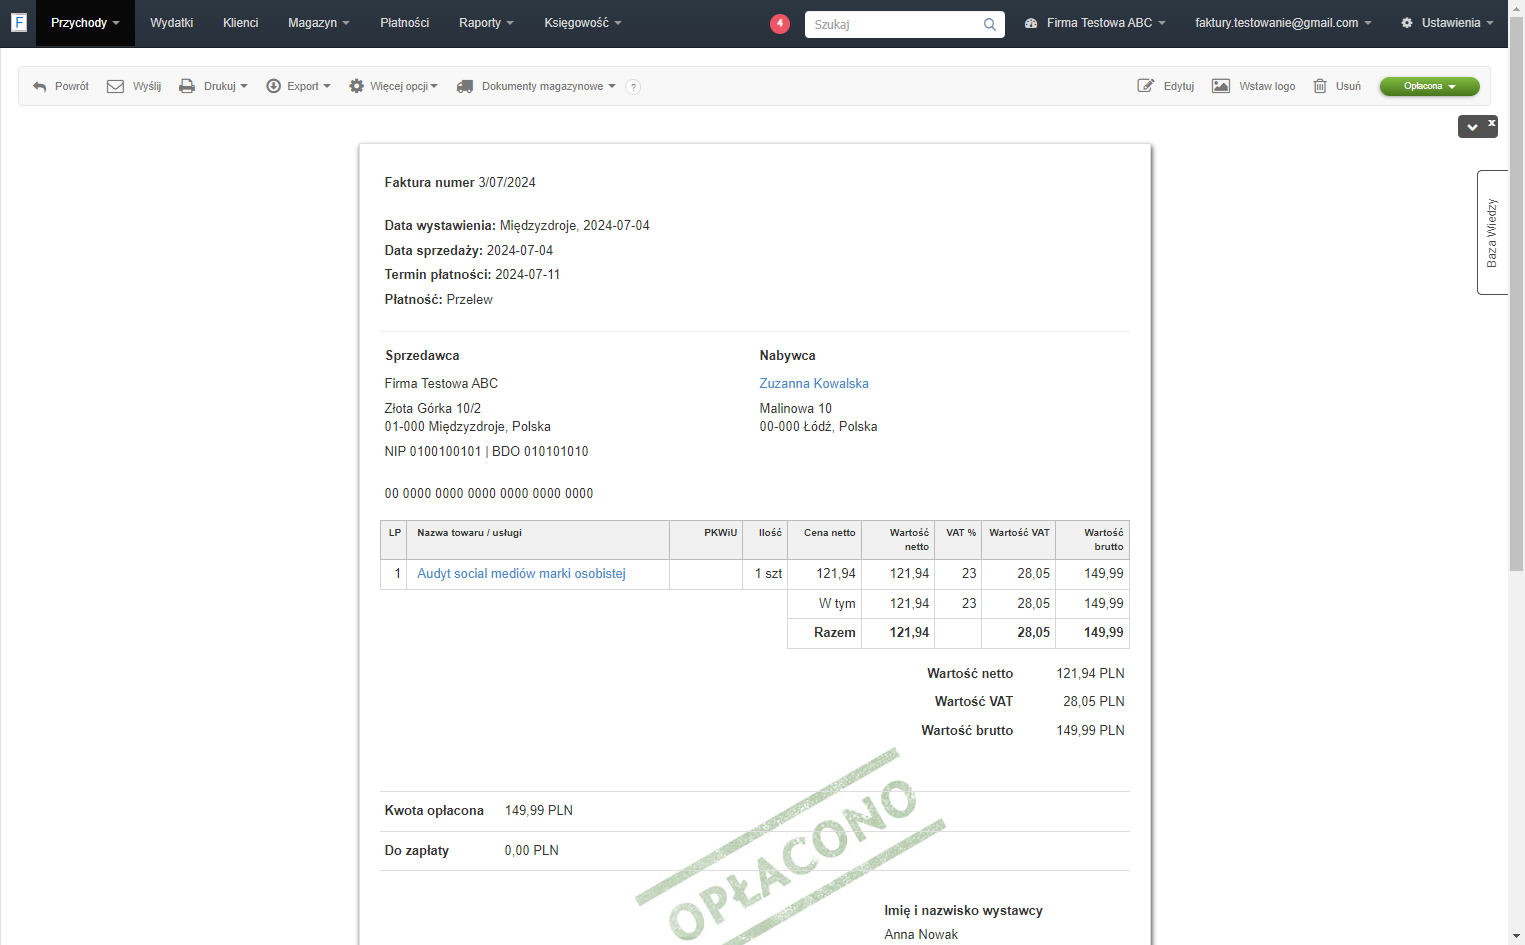Open the Klienci section

[240, 23]
